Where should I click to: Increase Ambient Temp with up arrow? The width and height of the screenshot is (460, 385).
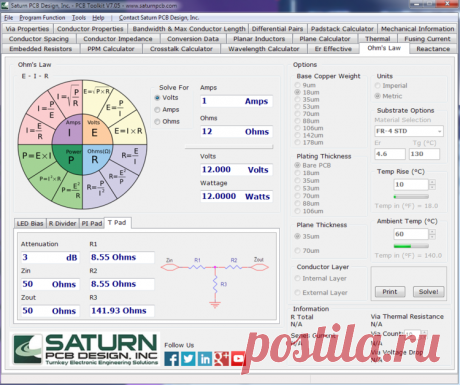pyautogui.click(x=432, y=232)
